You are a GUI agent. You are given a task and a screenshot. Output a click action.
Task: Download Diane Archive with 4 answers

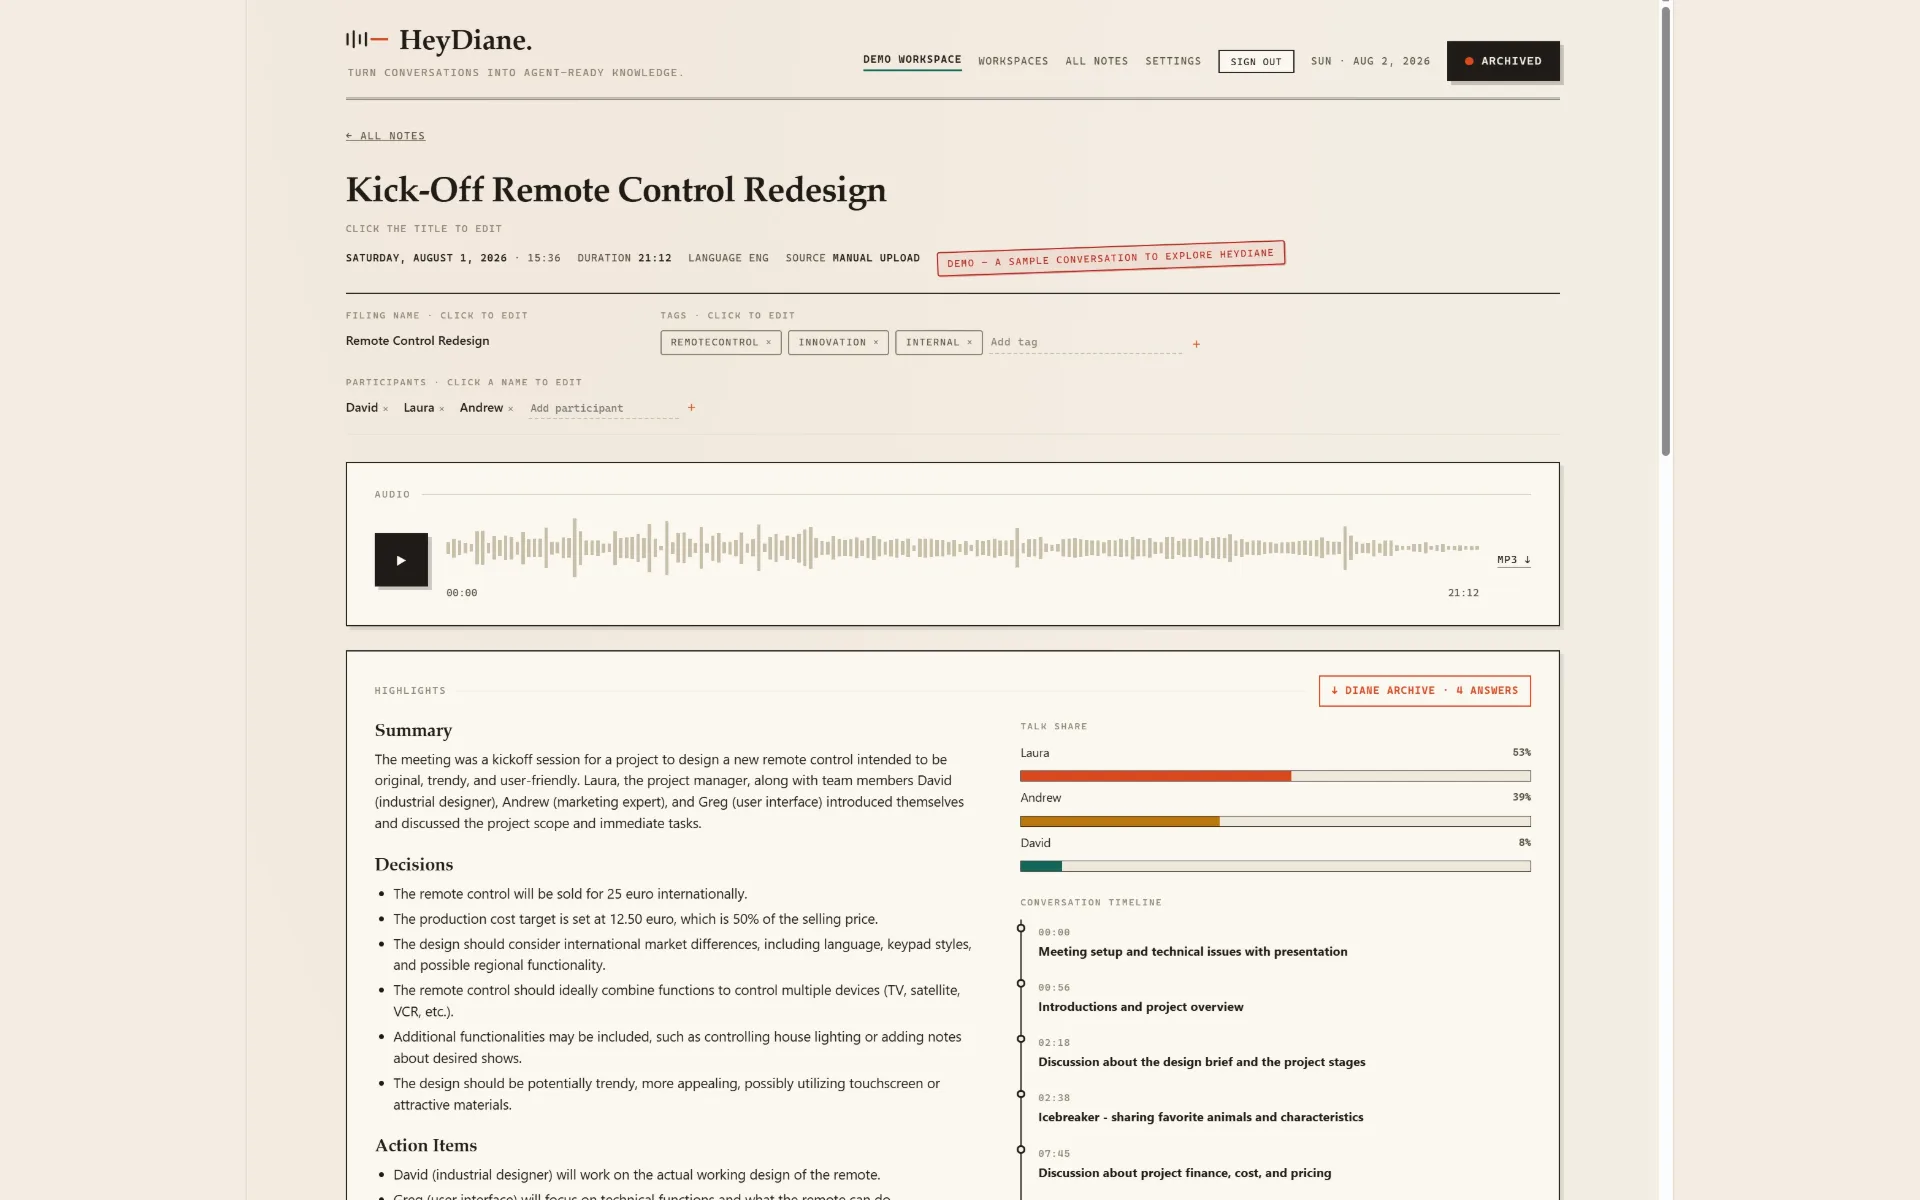[1424, 691]
